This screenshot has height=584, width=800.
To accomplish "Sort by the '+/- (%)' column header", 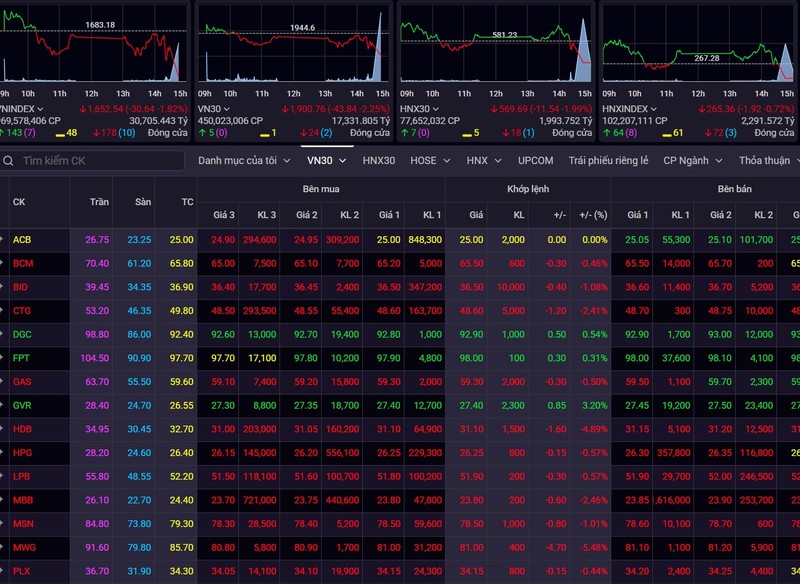I will click(x=595, y=214).
